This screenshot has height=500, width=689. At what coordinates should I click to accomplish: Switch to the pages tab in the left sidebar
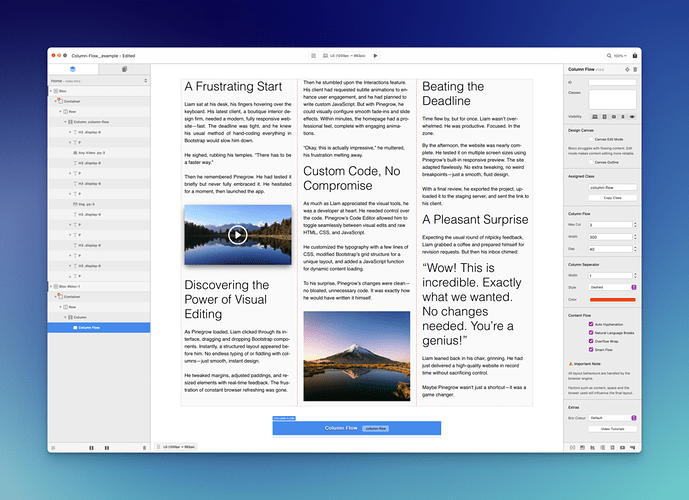click(x=124, y=68)
